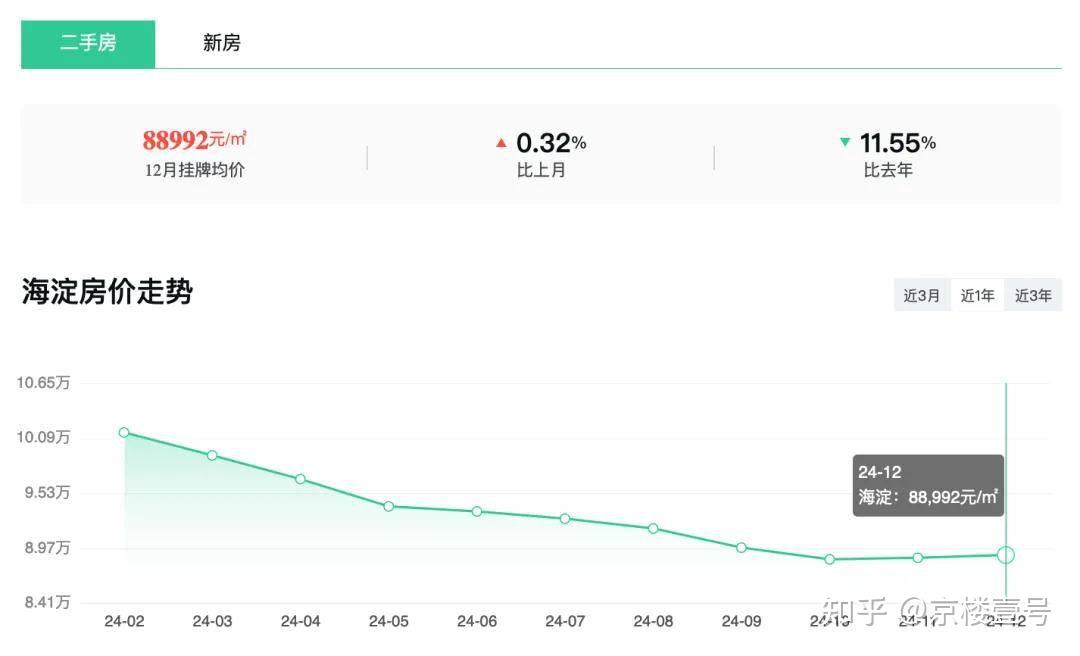1080x656 pixels.
Task: Click the 24-03 data point marker
Action: point(212,455)
